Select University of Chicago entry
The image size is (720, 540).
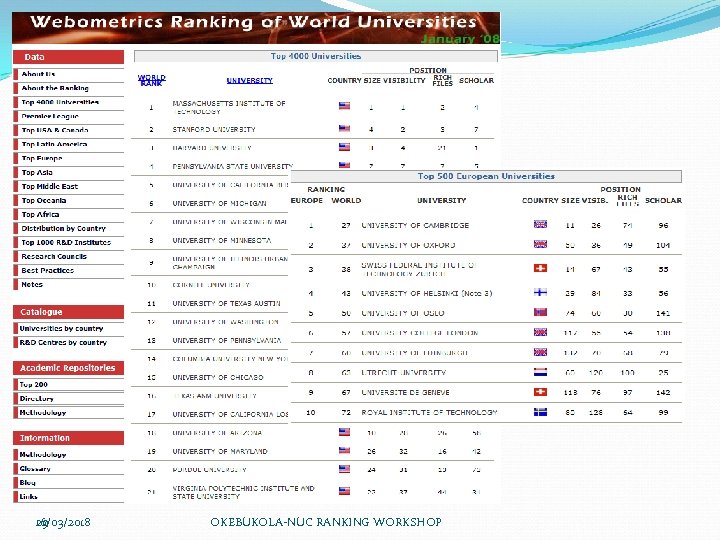[x=218, y=377]
